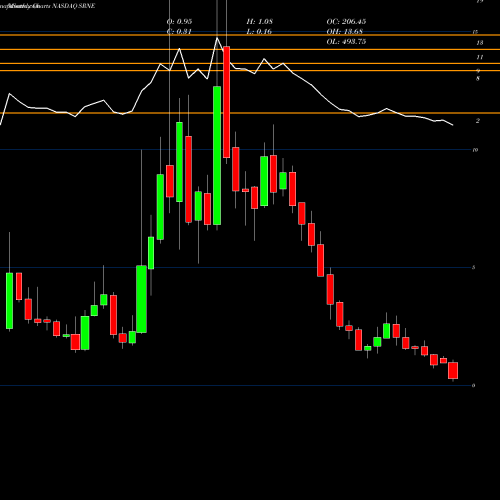Click the price axis label 10
Screen dimensions: 500x500
pos(475,150)
